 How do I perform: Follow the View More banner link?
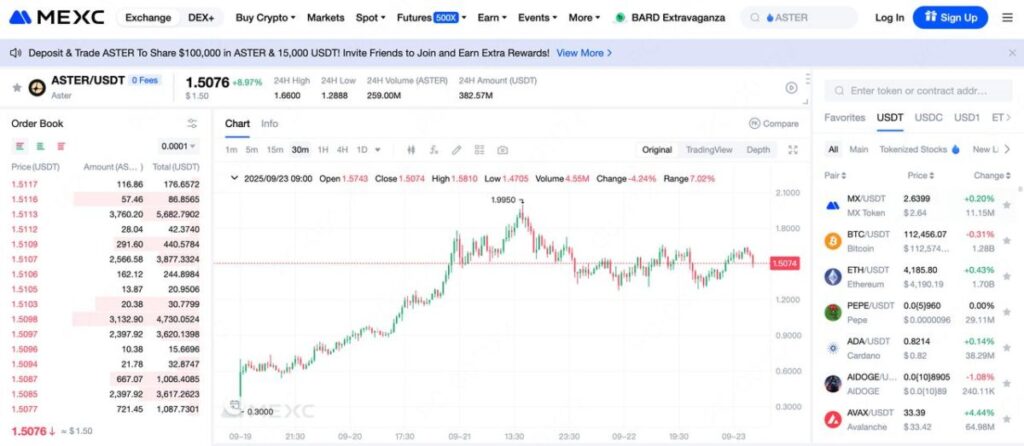pyautogui.click(x=584, y=53)
